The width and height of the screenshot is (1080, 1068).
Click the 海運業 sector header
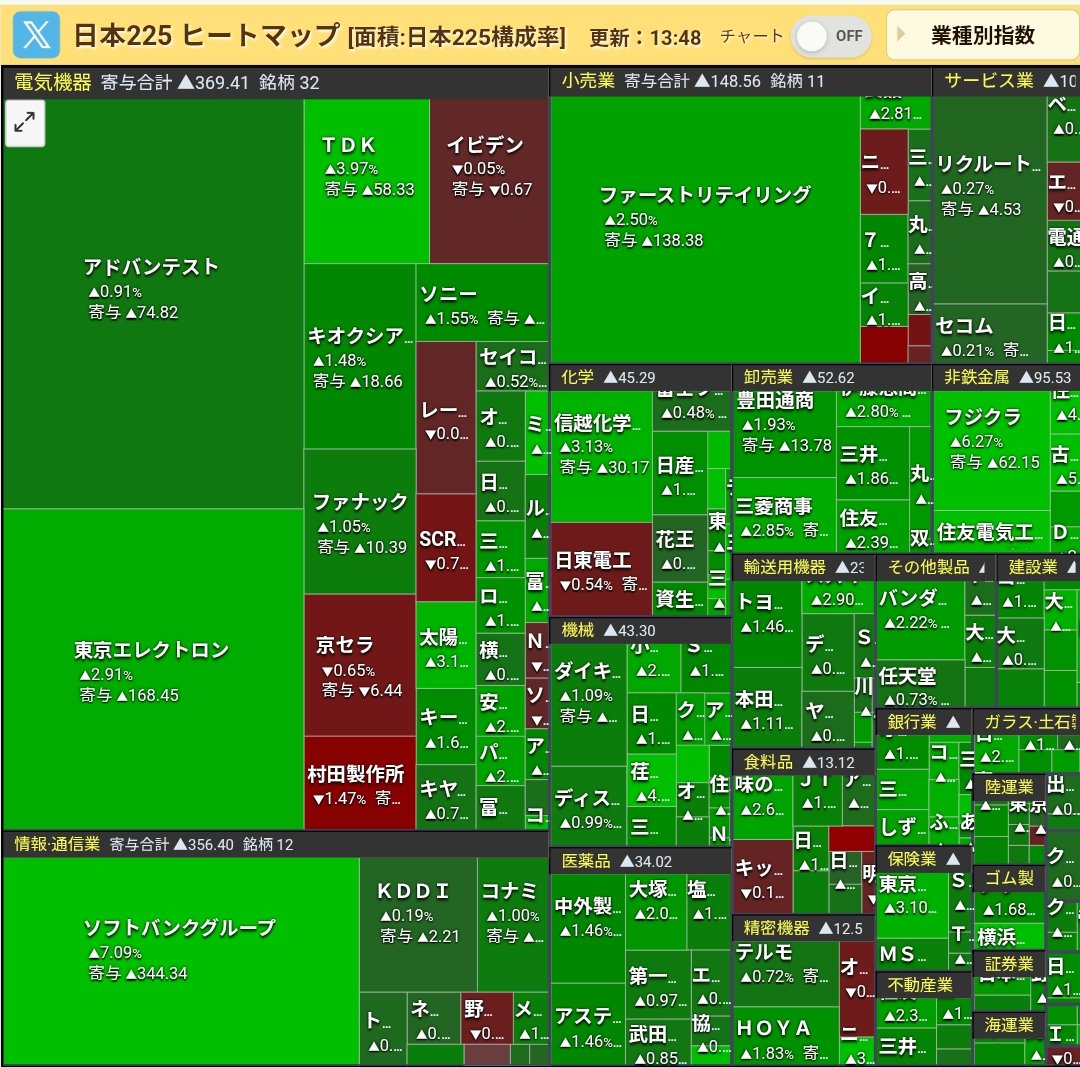coord(1009,1025)
